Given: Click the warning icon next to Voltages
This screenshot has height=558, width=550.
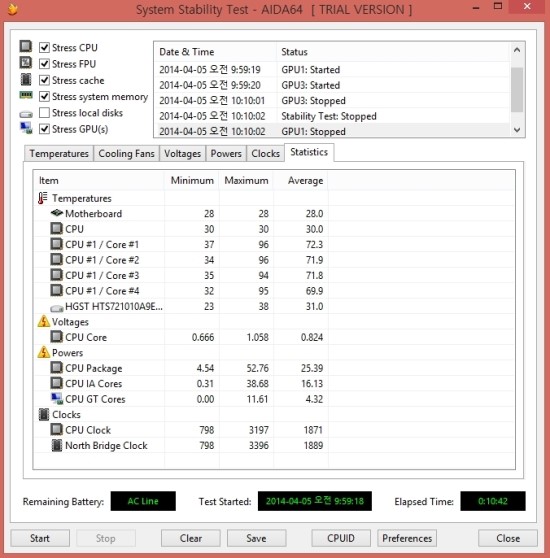Looking at the screenshot, I should point(43,321).
